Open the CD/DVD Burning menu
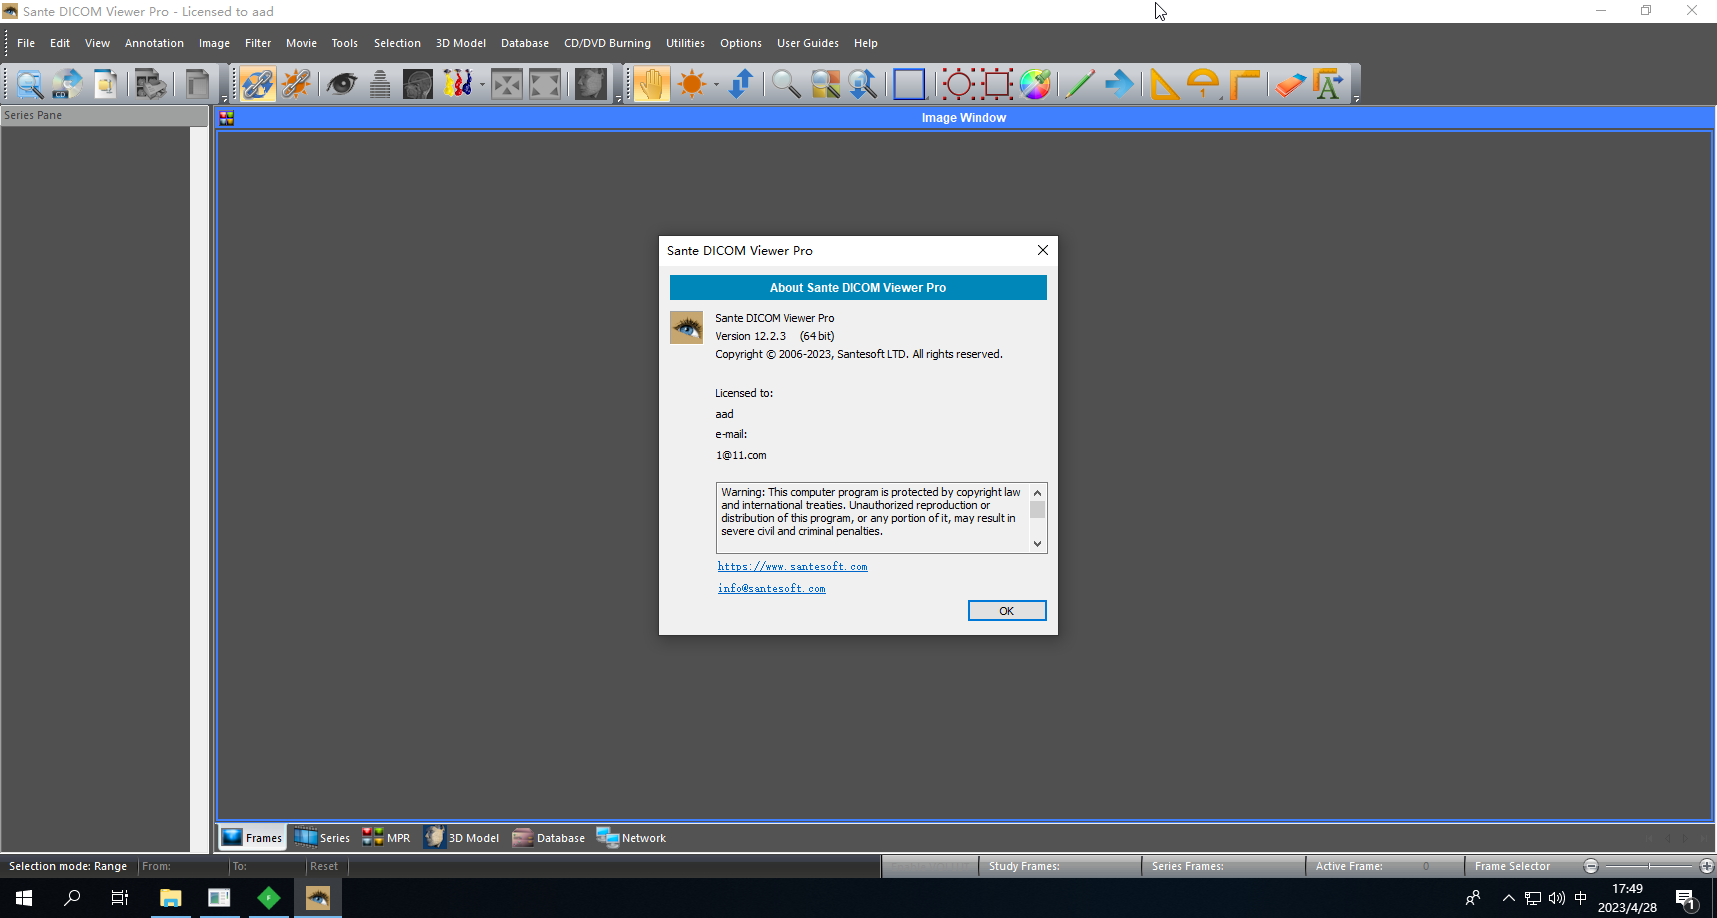The image size is (1717, 918). click(x=607, y=43)
